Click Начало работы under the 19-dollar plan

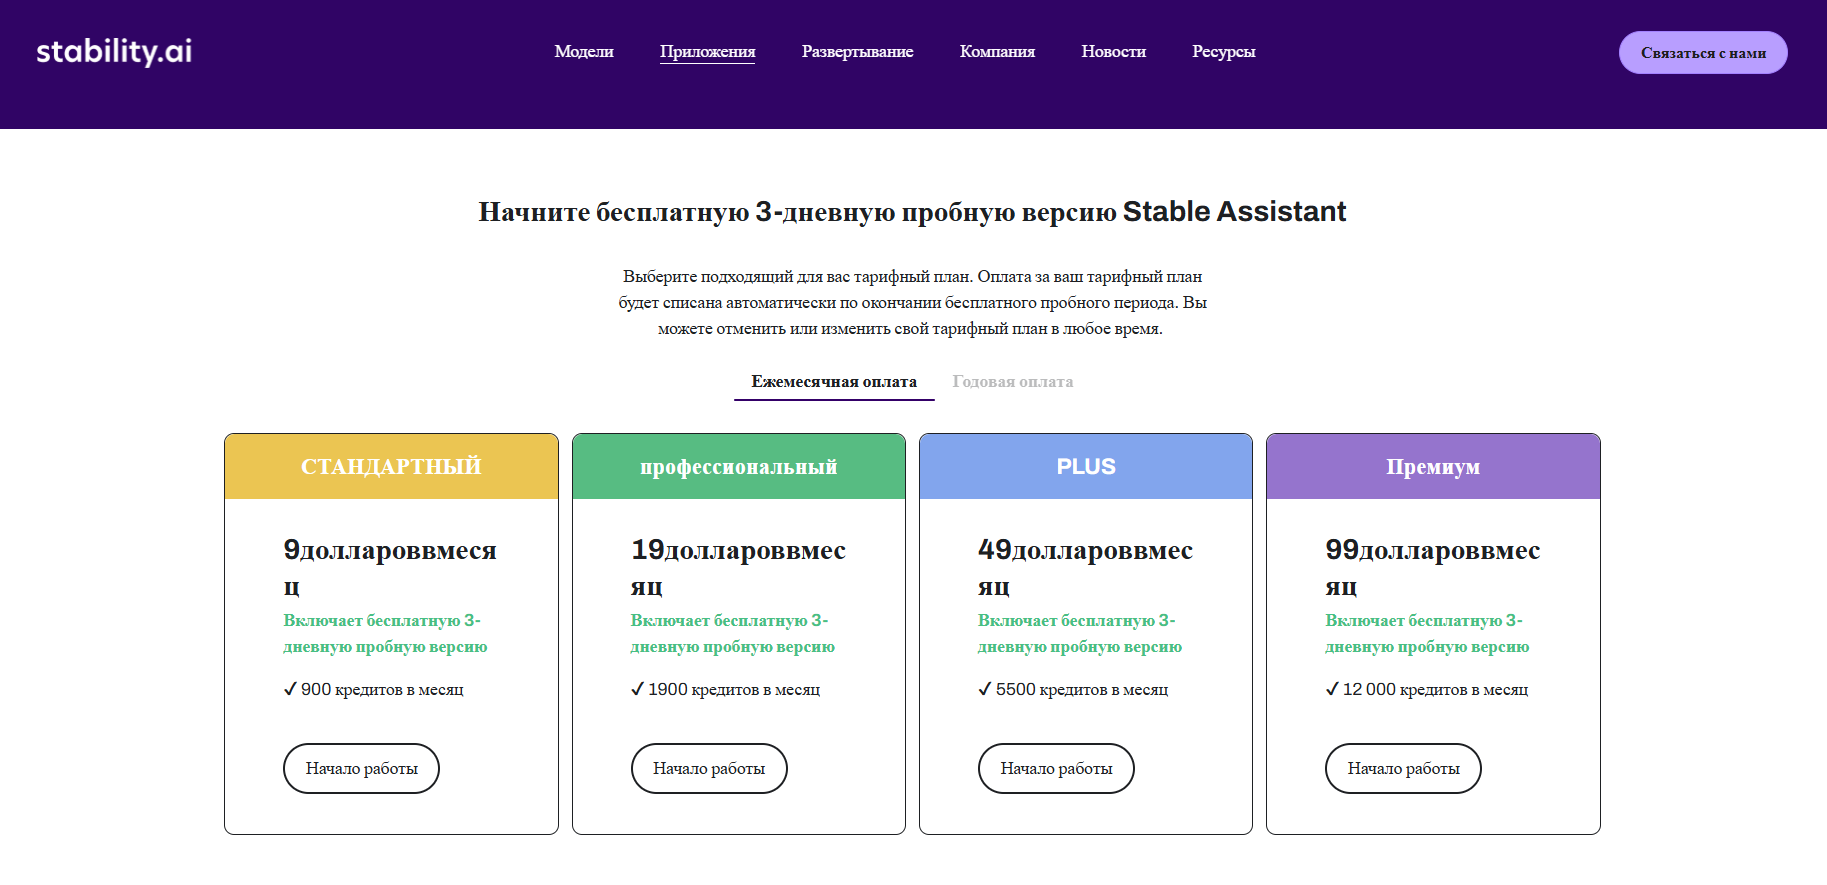point(708,768)
